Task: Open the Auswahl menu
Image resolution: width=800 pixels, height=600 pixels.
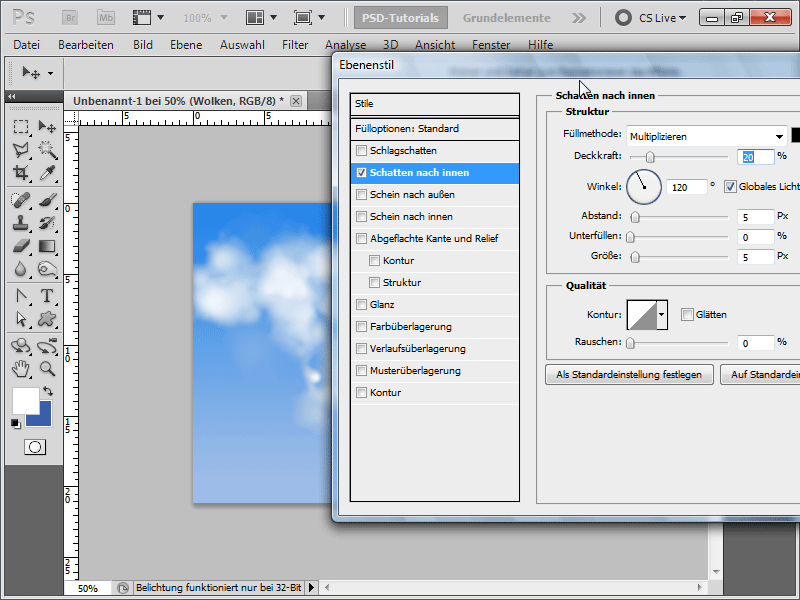Action: pos(242,45)
